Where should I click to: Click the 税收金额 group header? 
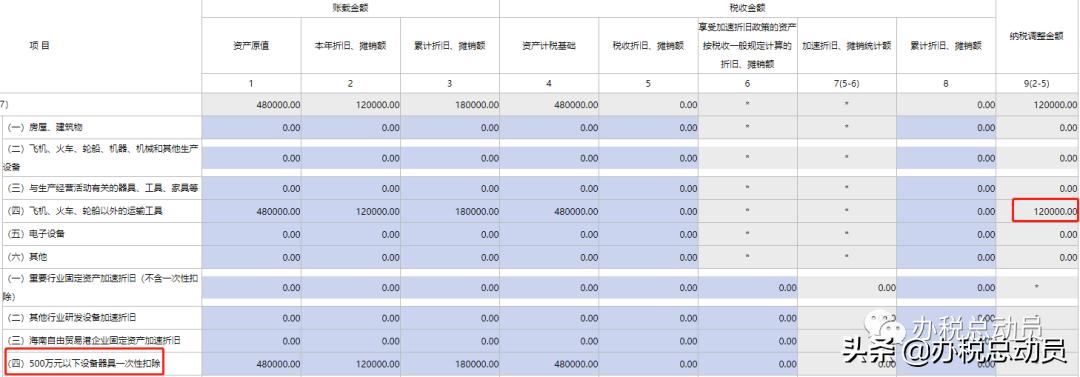click(747, 8)
